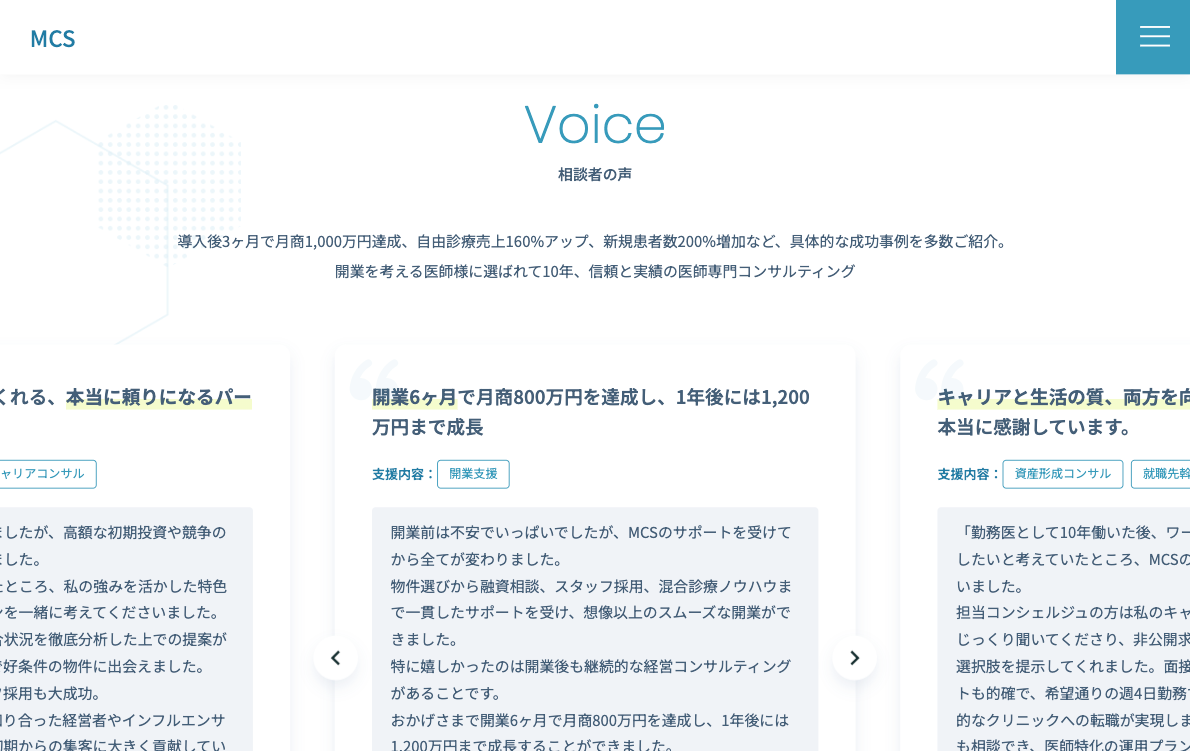The height and width of the screenshot is (751, 1190).
Task: Click the text 開業を考える医師様に選ばれて10年
Action: click(454, 271)
